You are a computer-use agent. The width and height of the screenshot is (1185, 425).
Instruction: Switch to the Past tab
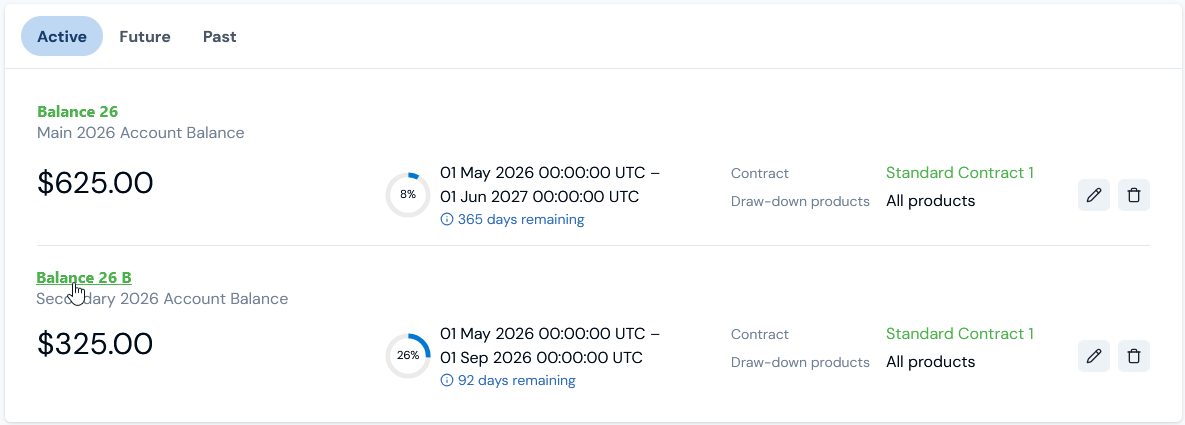(x=220, y=36)
